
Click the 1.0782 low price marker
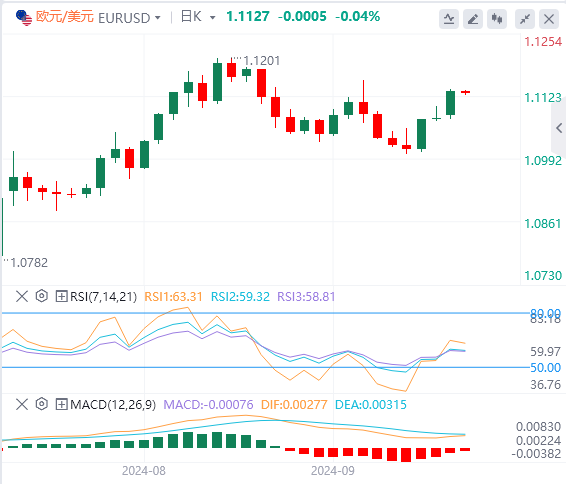29,263
